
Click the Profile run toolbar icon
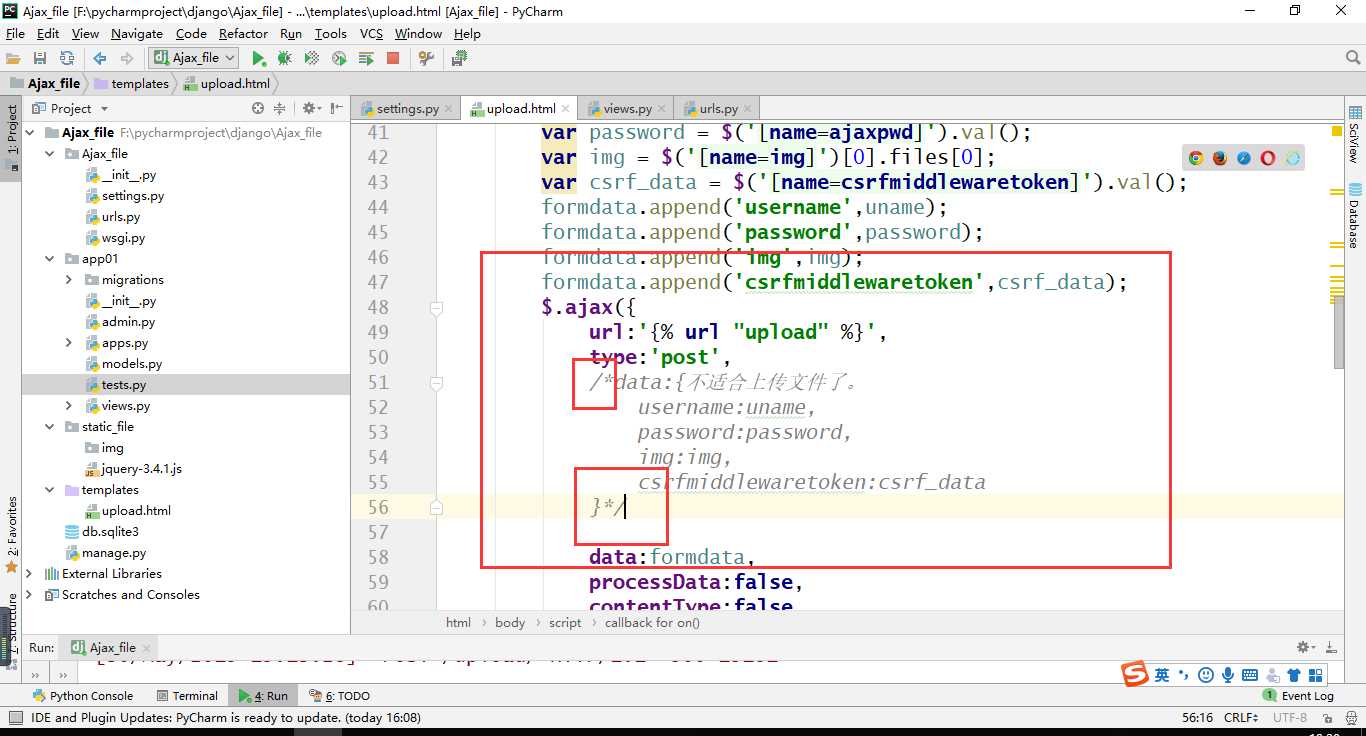pyautogui.click(x=339, y=58)
